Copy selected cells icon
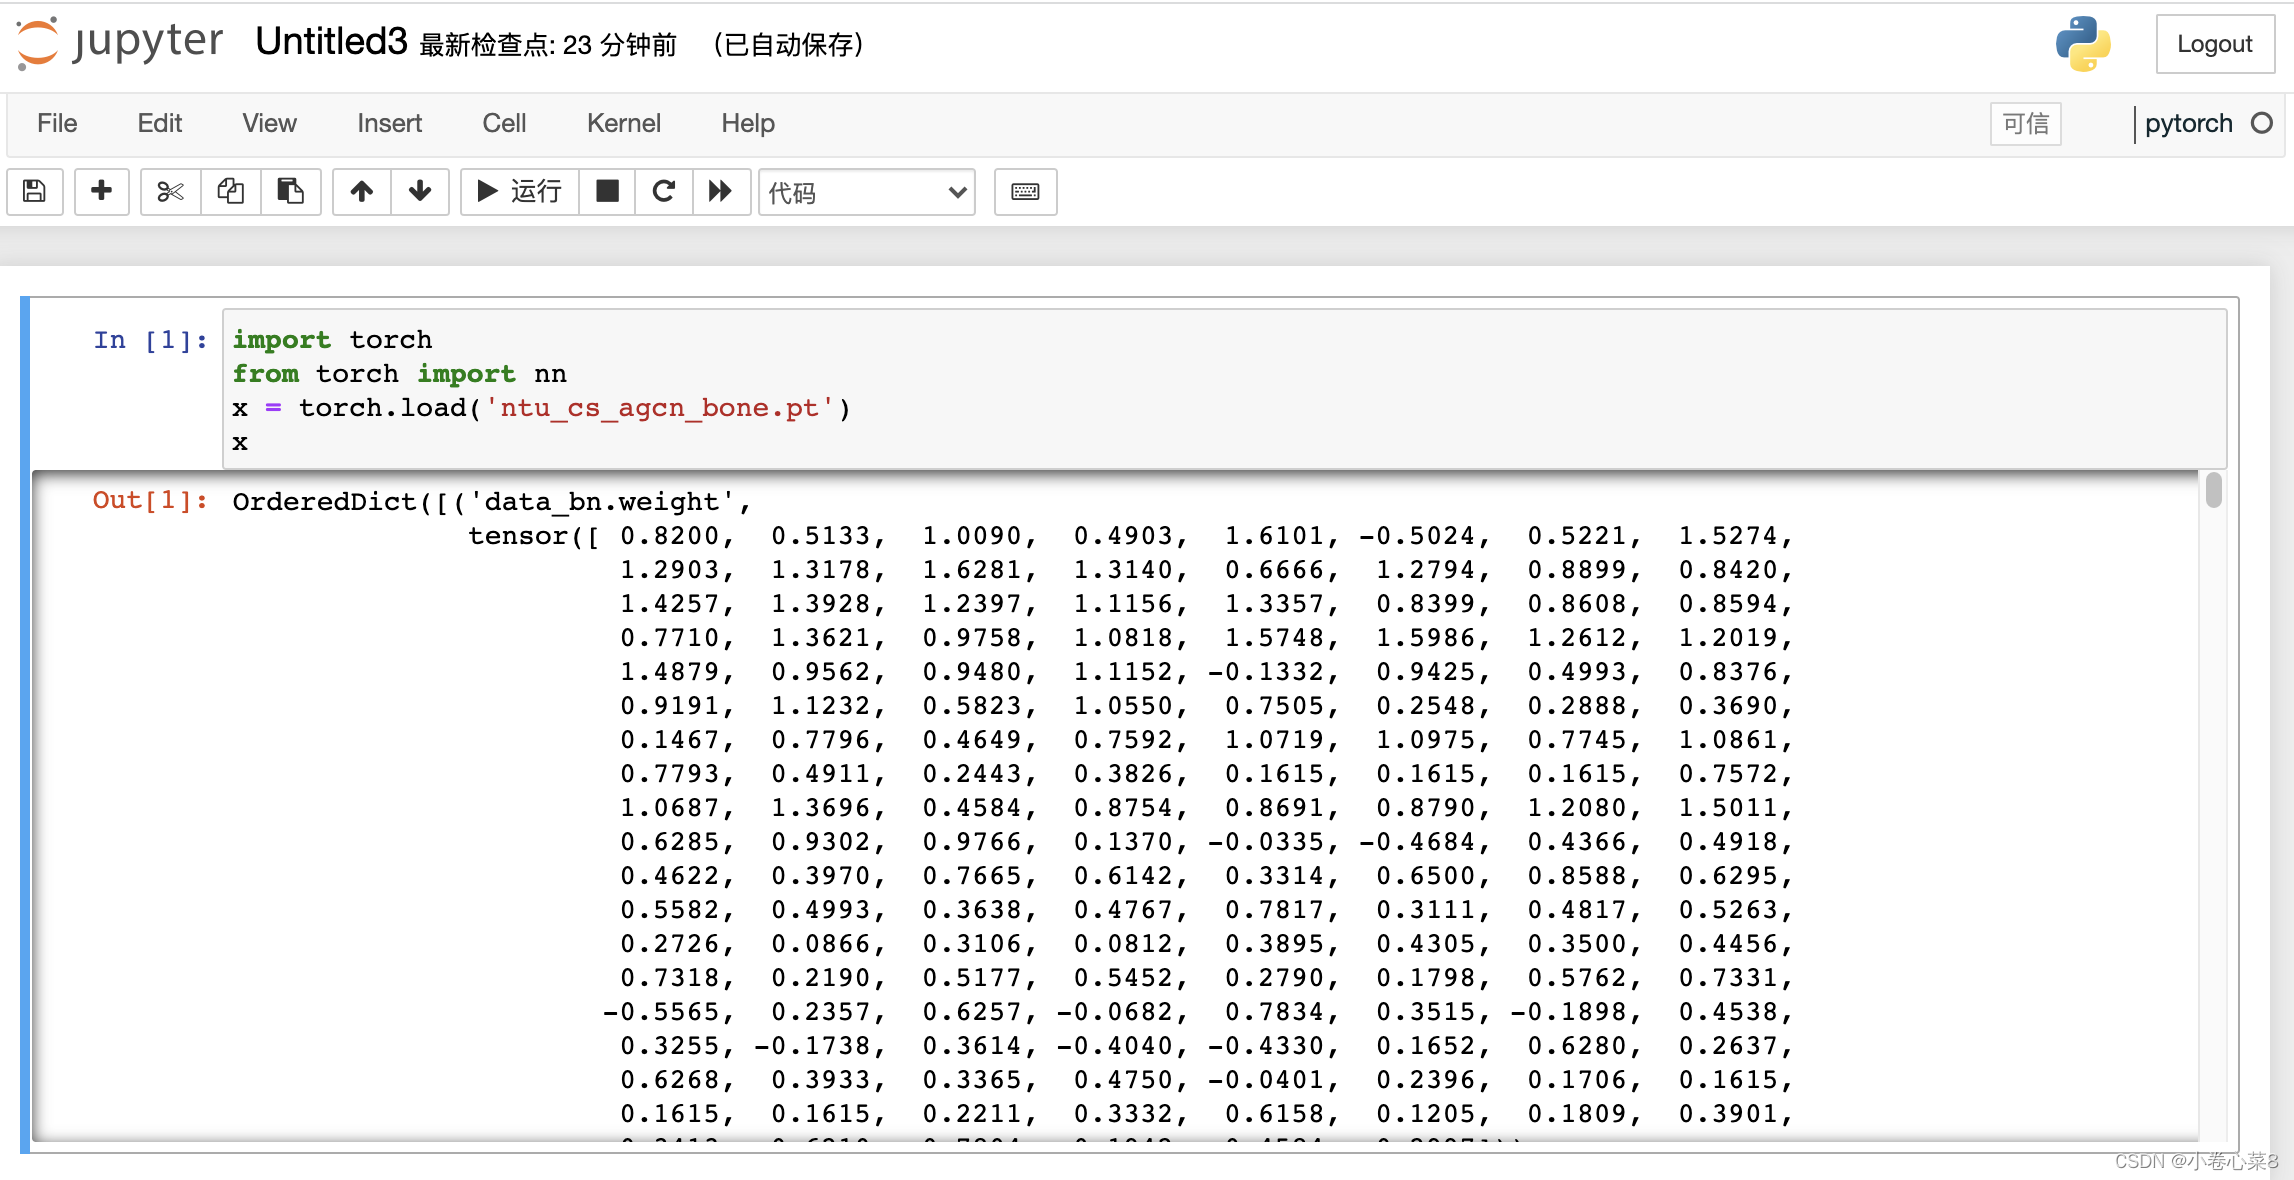 click(231, 191)
